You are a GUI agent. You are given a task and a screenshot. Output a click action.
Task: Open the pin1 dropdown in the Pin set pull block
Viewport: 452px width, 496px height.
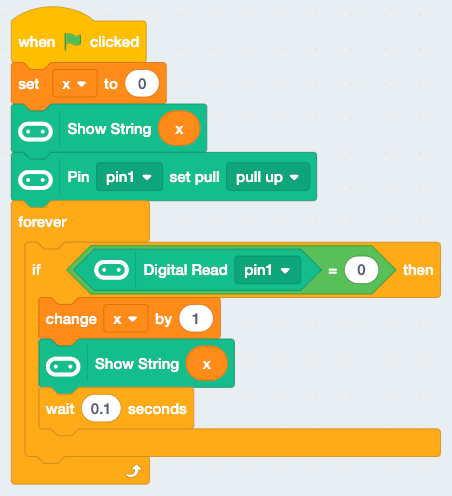click(129, 177)
